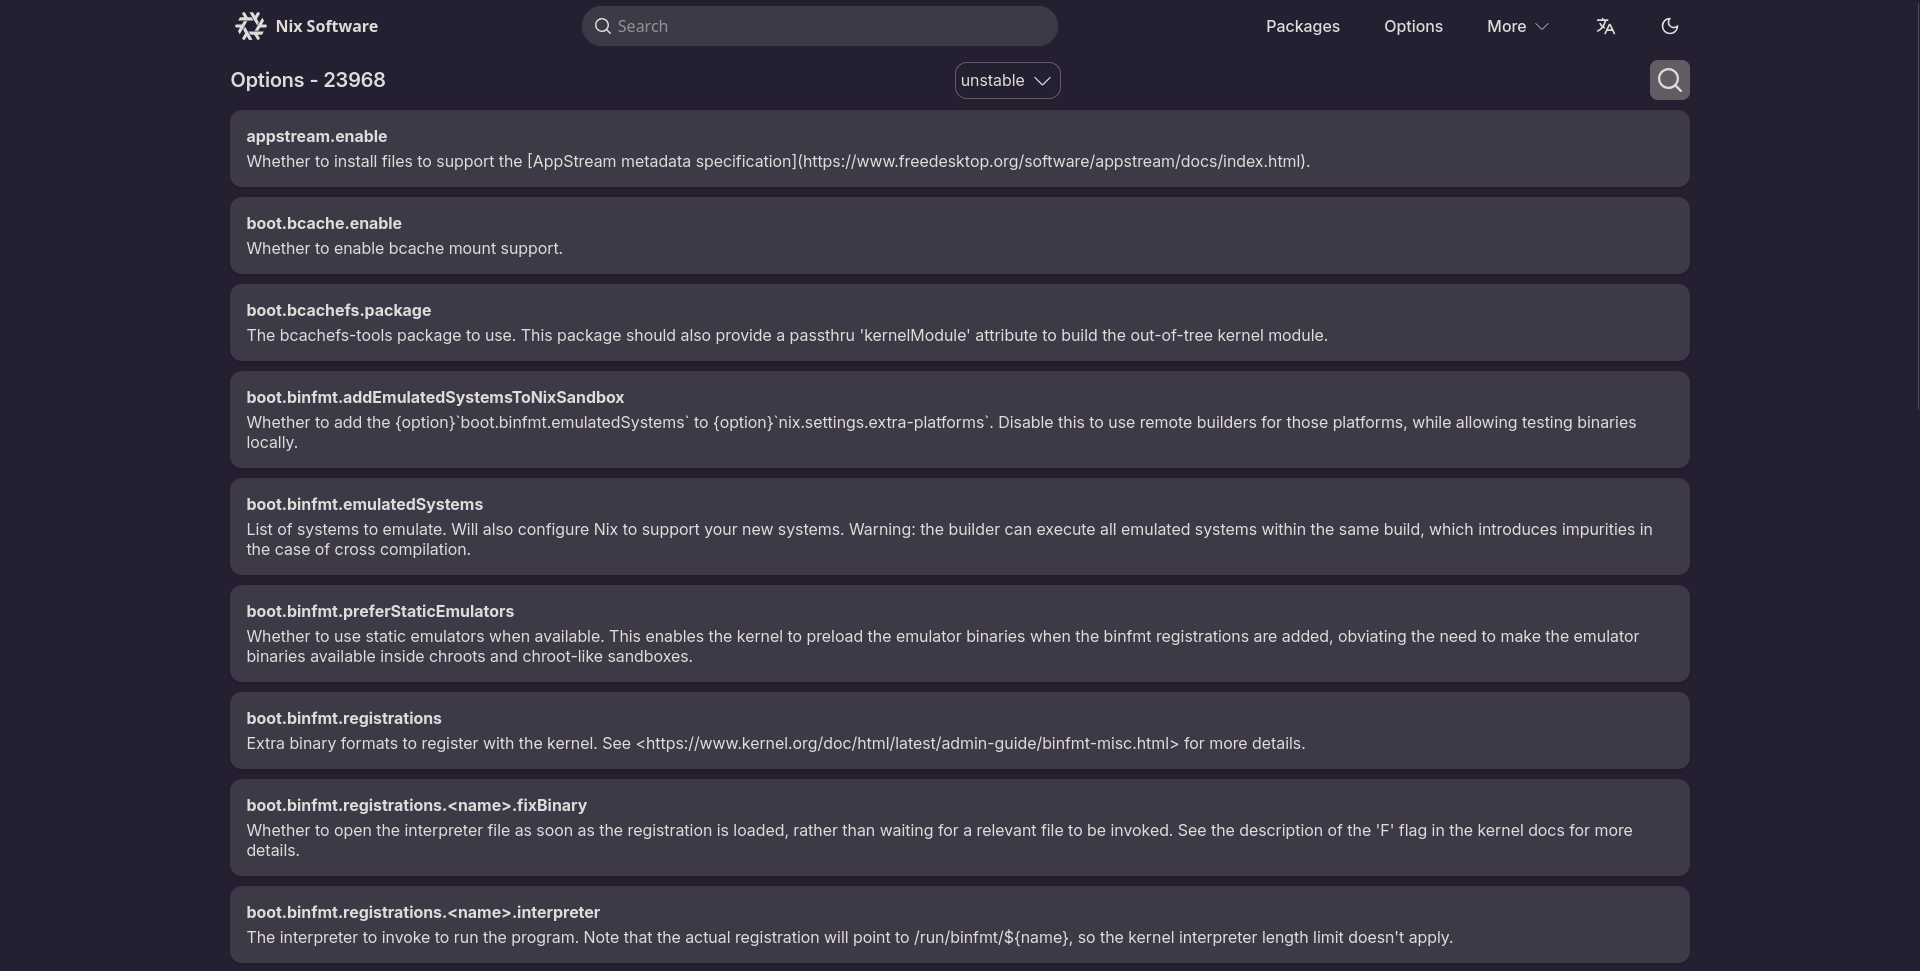This screenshot has height=971, width=1920.
Task: Open boot.binfmt.preferStaticEmulators option details
Action: click(380, 611)
